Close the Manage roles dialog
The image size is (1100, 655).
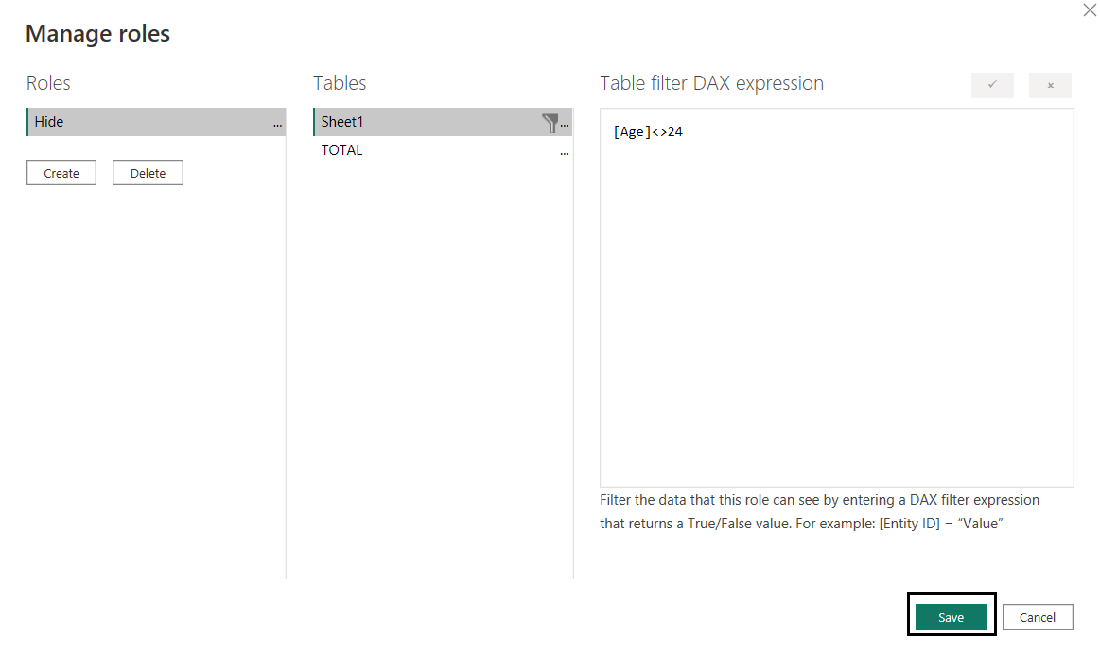[x=1090, y=10]
